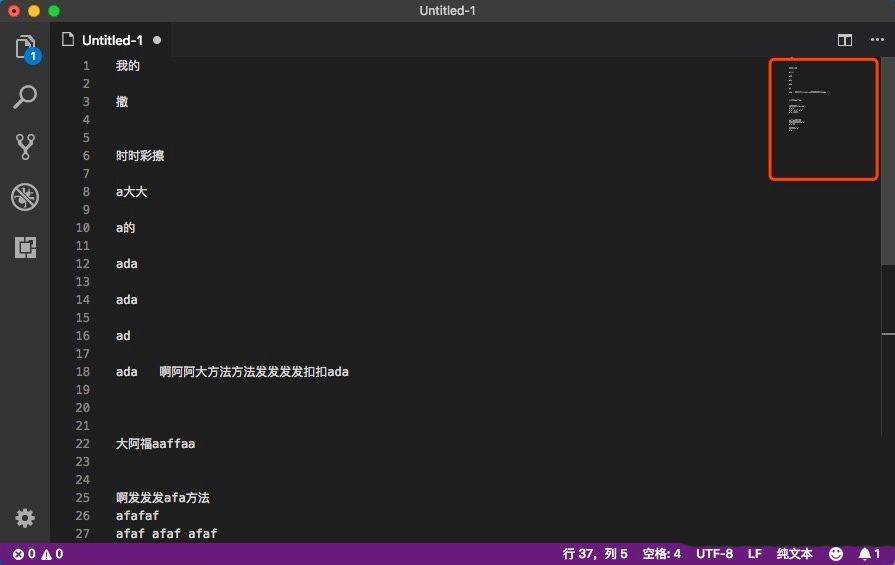The height and width of the screenshot is (565, 895).
Task: Click the errors count in status bar
Action: 24,554
